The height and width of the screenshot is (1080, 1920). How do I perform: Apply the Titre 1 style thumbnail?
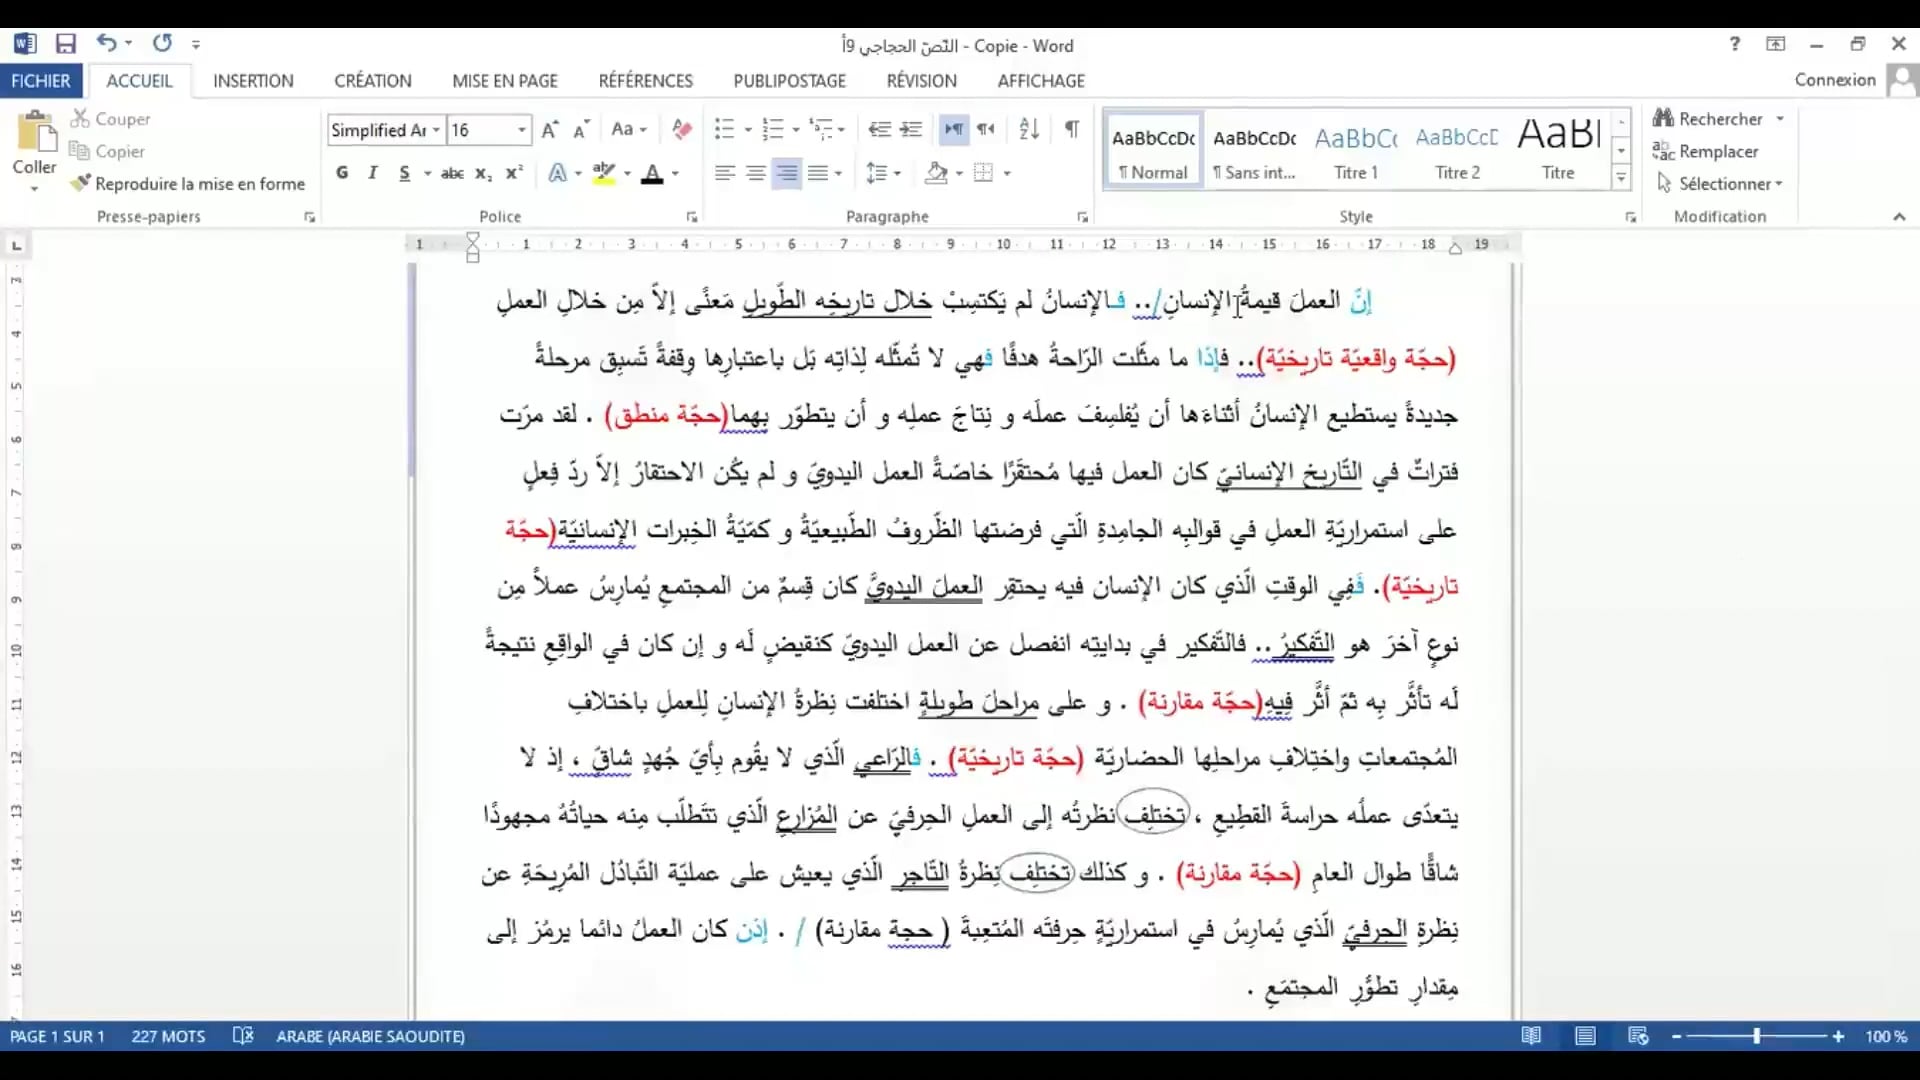tap(1355, 150)
